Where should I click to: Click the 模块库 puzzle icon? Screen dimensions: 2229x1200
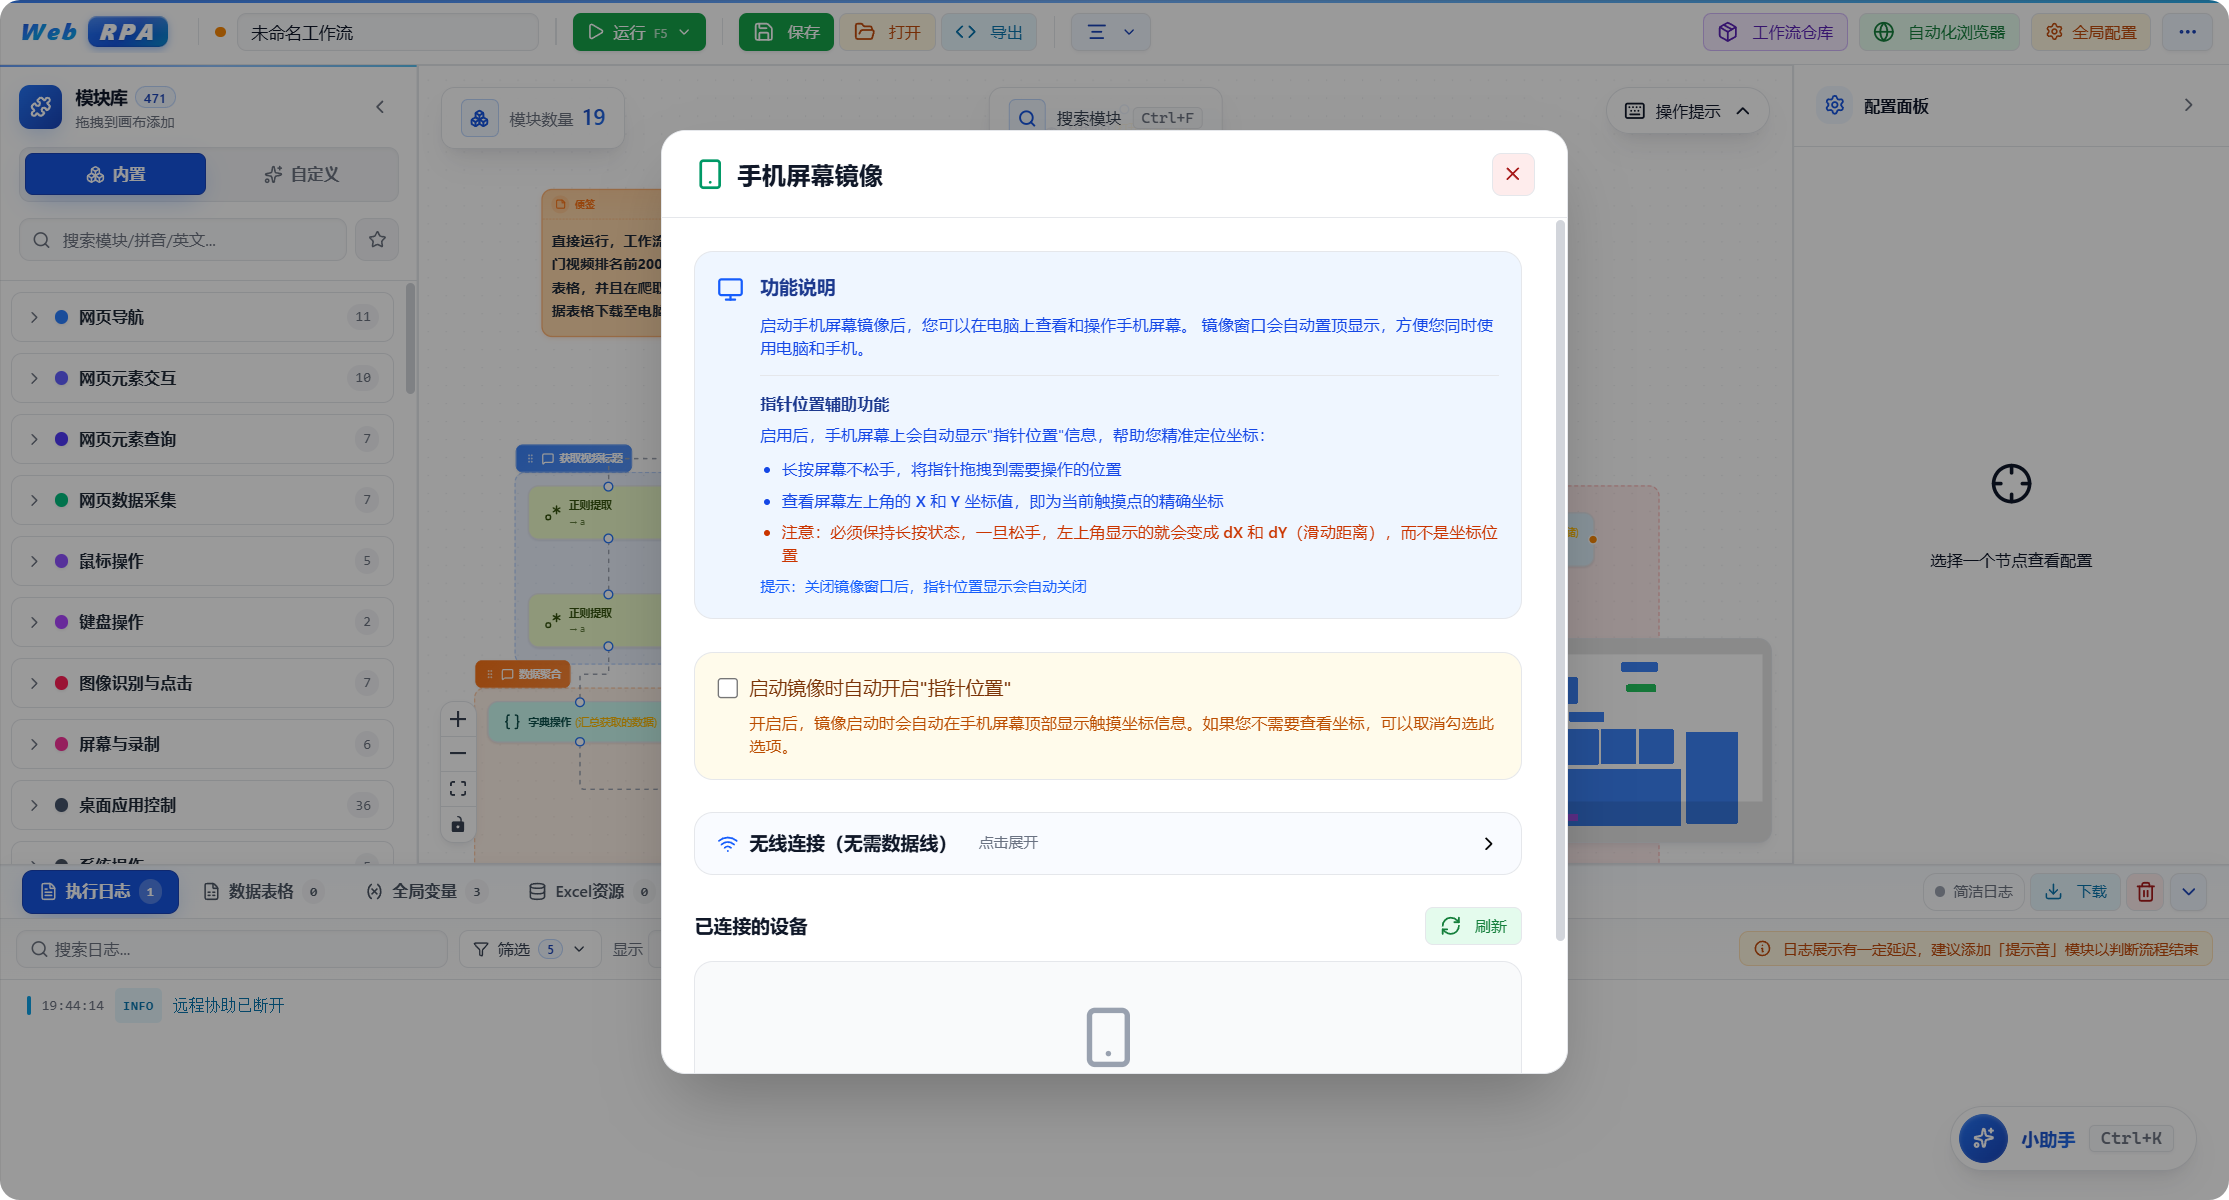[x=41, y=107]
